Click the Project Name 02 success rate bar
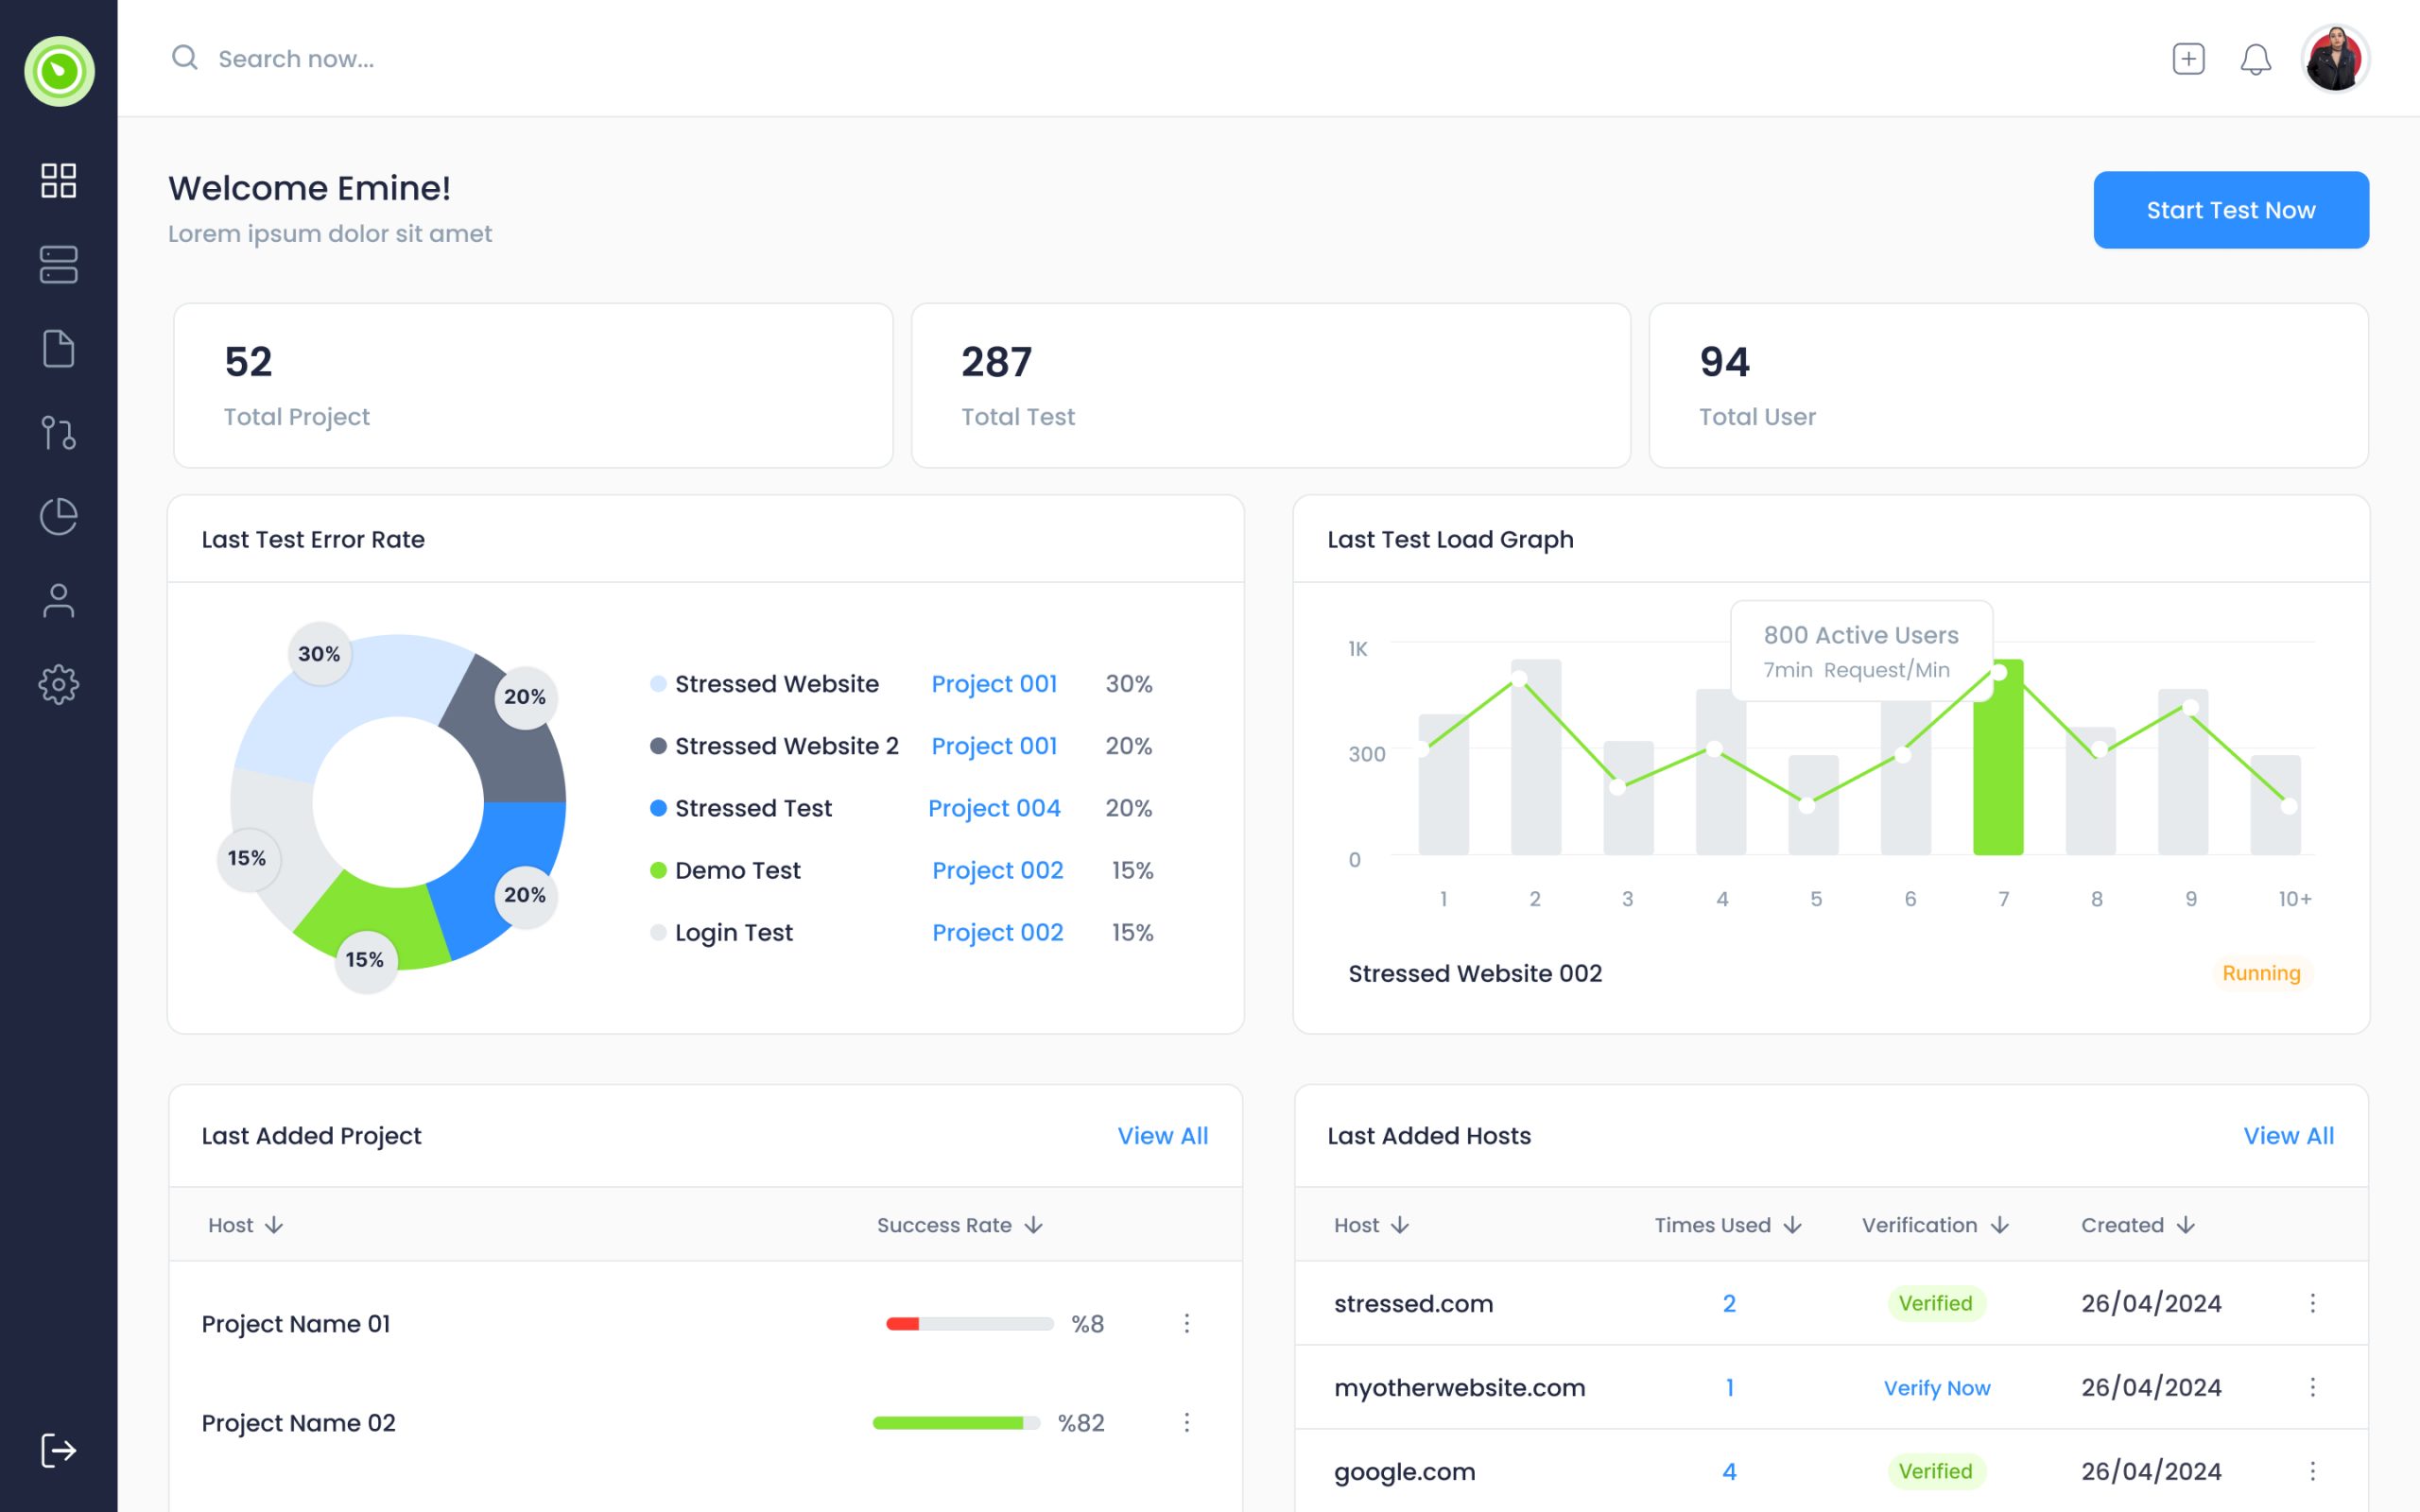This screenshot has height=1512, width=2420. click(952, 1422)
